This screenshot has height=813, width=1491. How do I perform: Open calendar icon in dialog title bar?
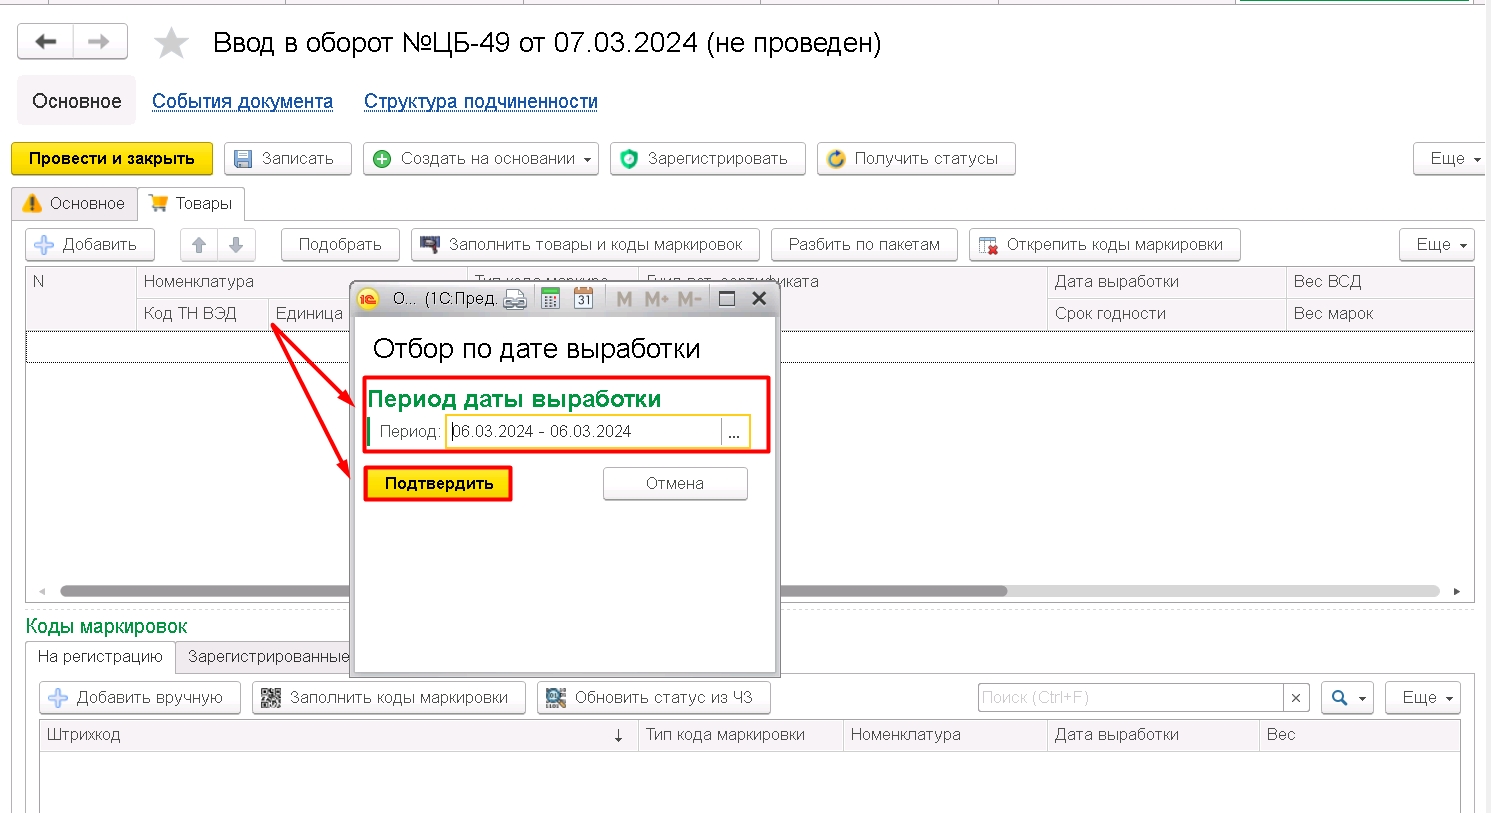584,298
